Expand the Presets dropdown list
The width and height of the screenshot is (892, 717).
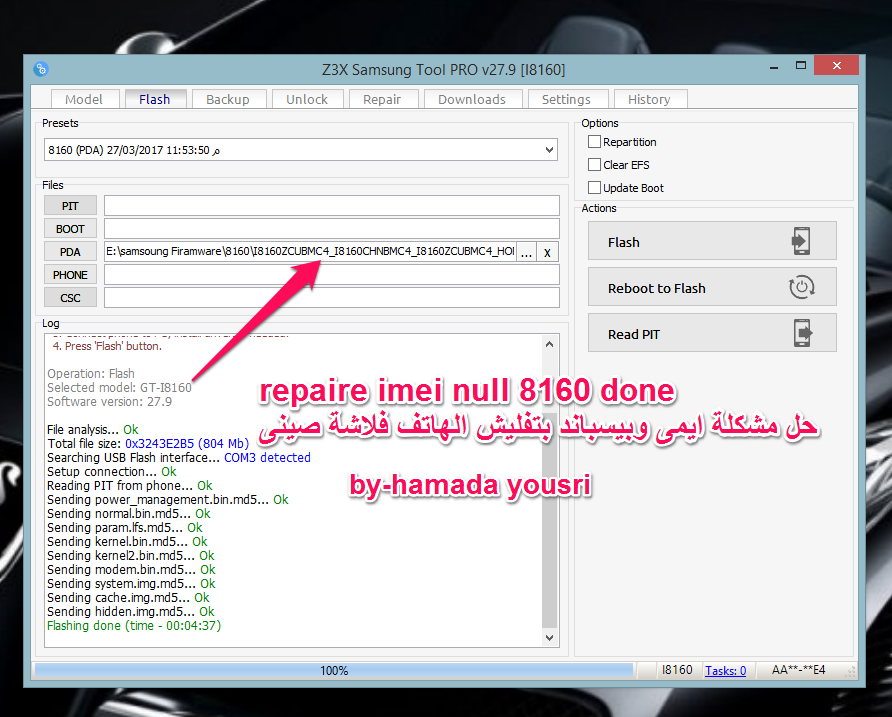pyautogui.click(x=549, y=150)
